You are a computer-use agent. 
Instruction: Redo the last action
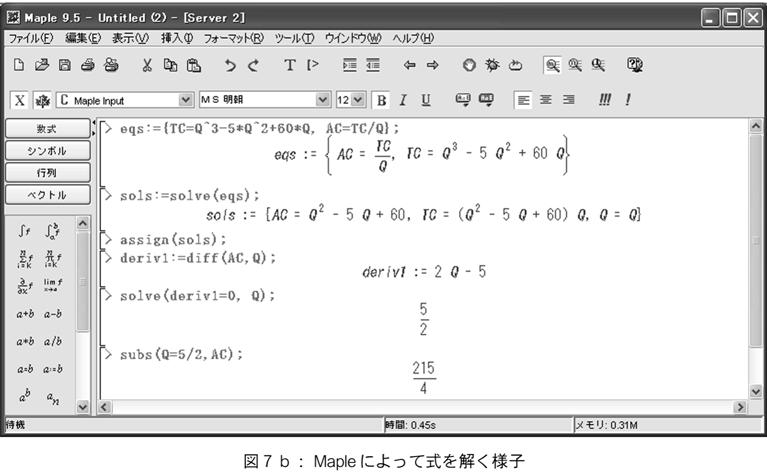(x=253, y=65)
